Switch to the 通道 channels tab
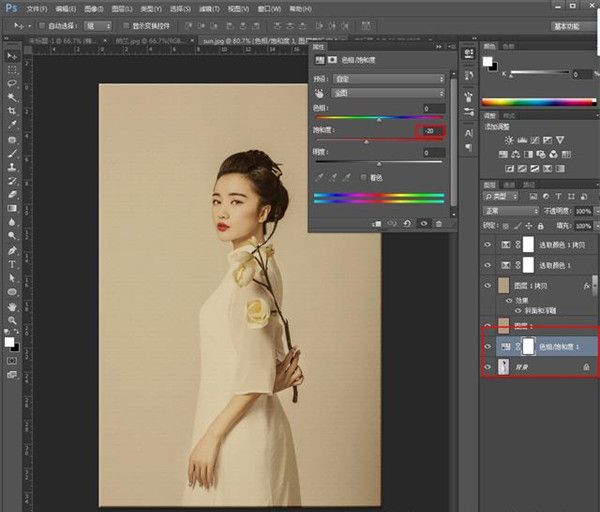Screen dimensions: 600x512 coord(509,185)
